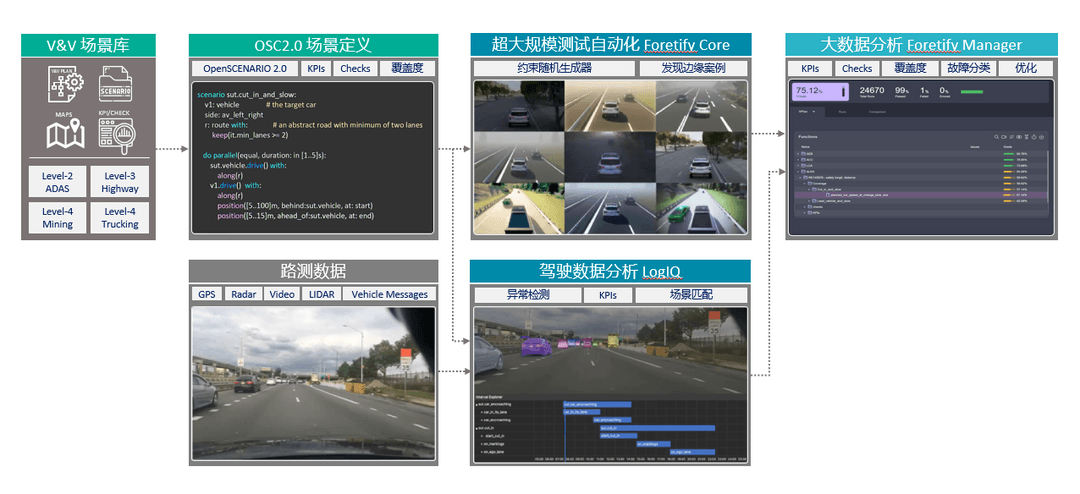Click the power icon in Functions toolbar

[1041, 137]
